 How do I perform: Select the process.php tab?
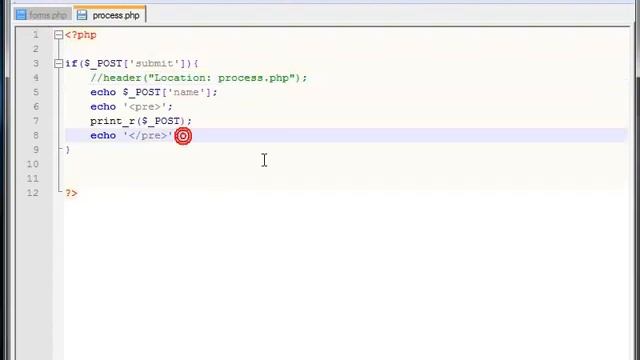(109, 15)
